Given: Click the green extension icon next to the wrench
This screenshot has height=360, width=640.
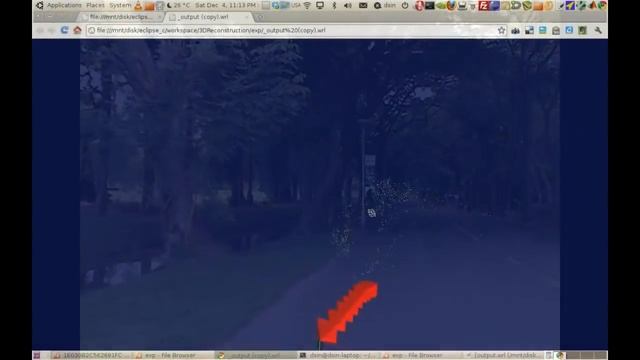Looking at the screenshot, I should pyautogui.click(x=582, y=30).
